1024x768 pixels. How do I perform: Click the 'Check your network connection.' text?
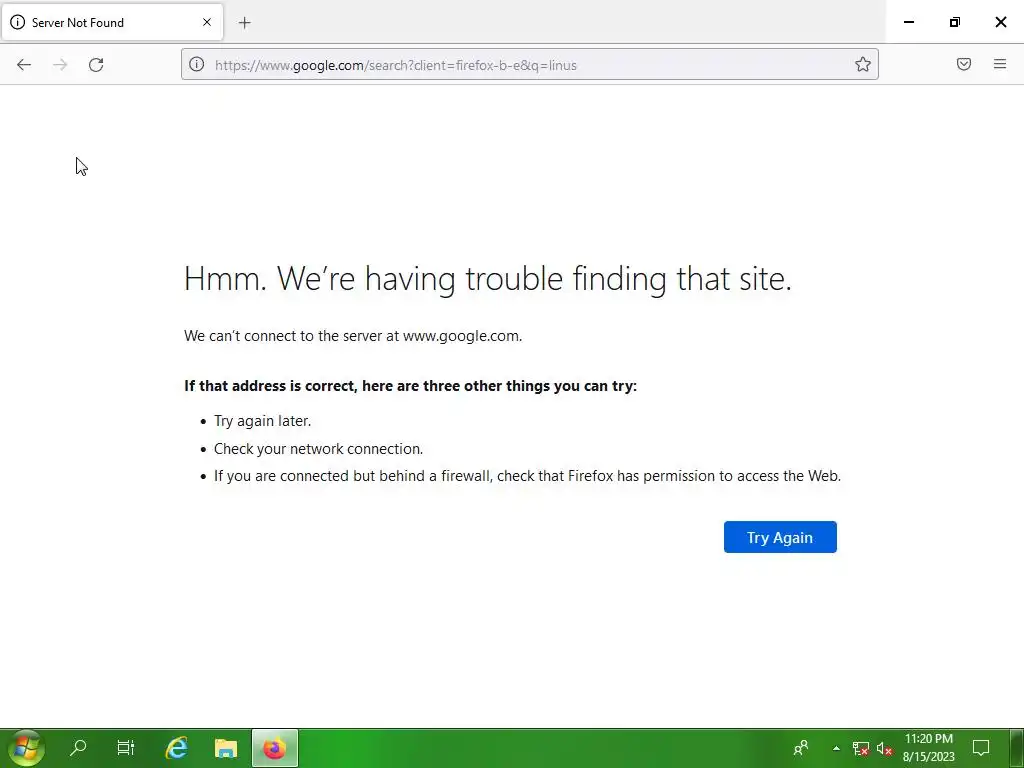[318, 449]
